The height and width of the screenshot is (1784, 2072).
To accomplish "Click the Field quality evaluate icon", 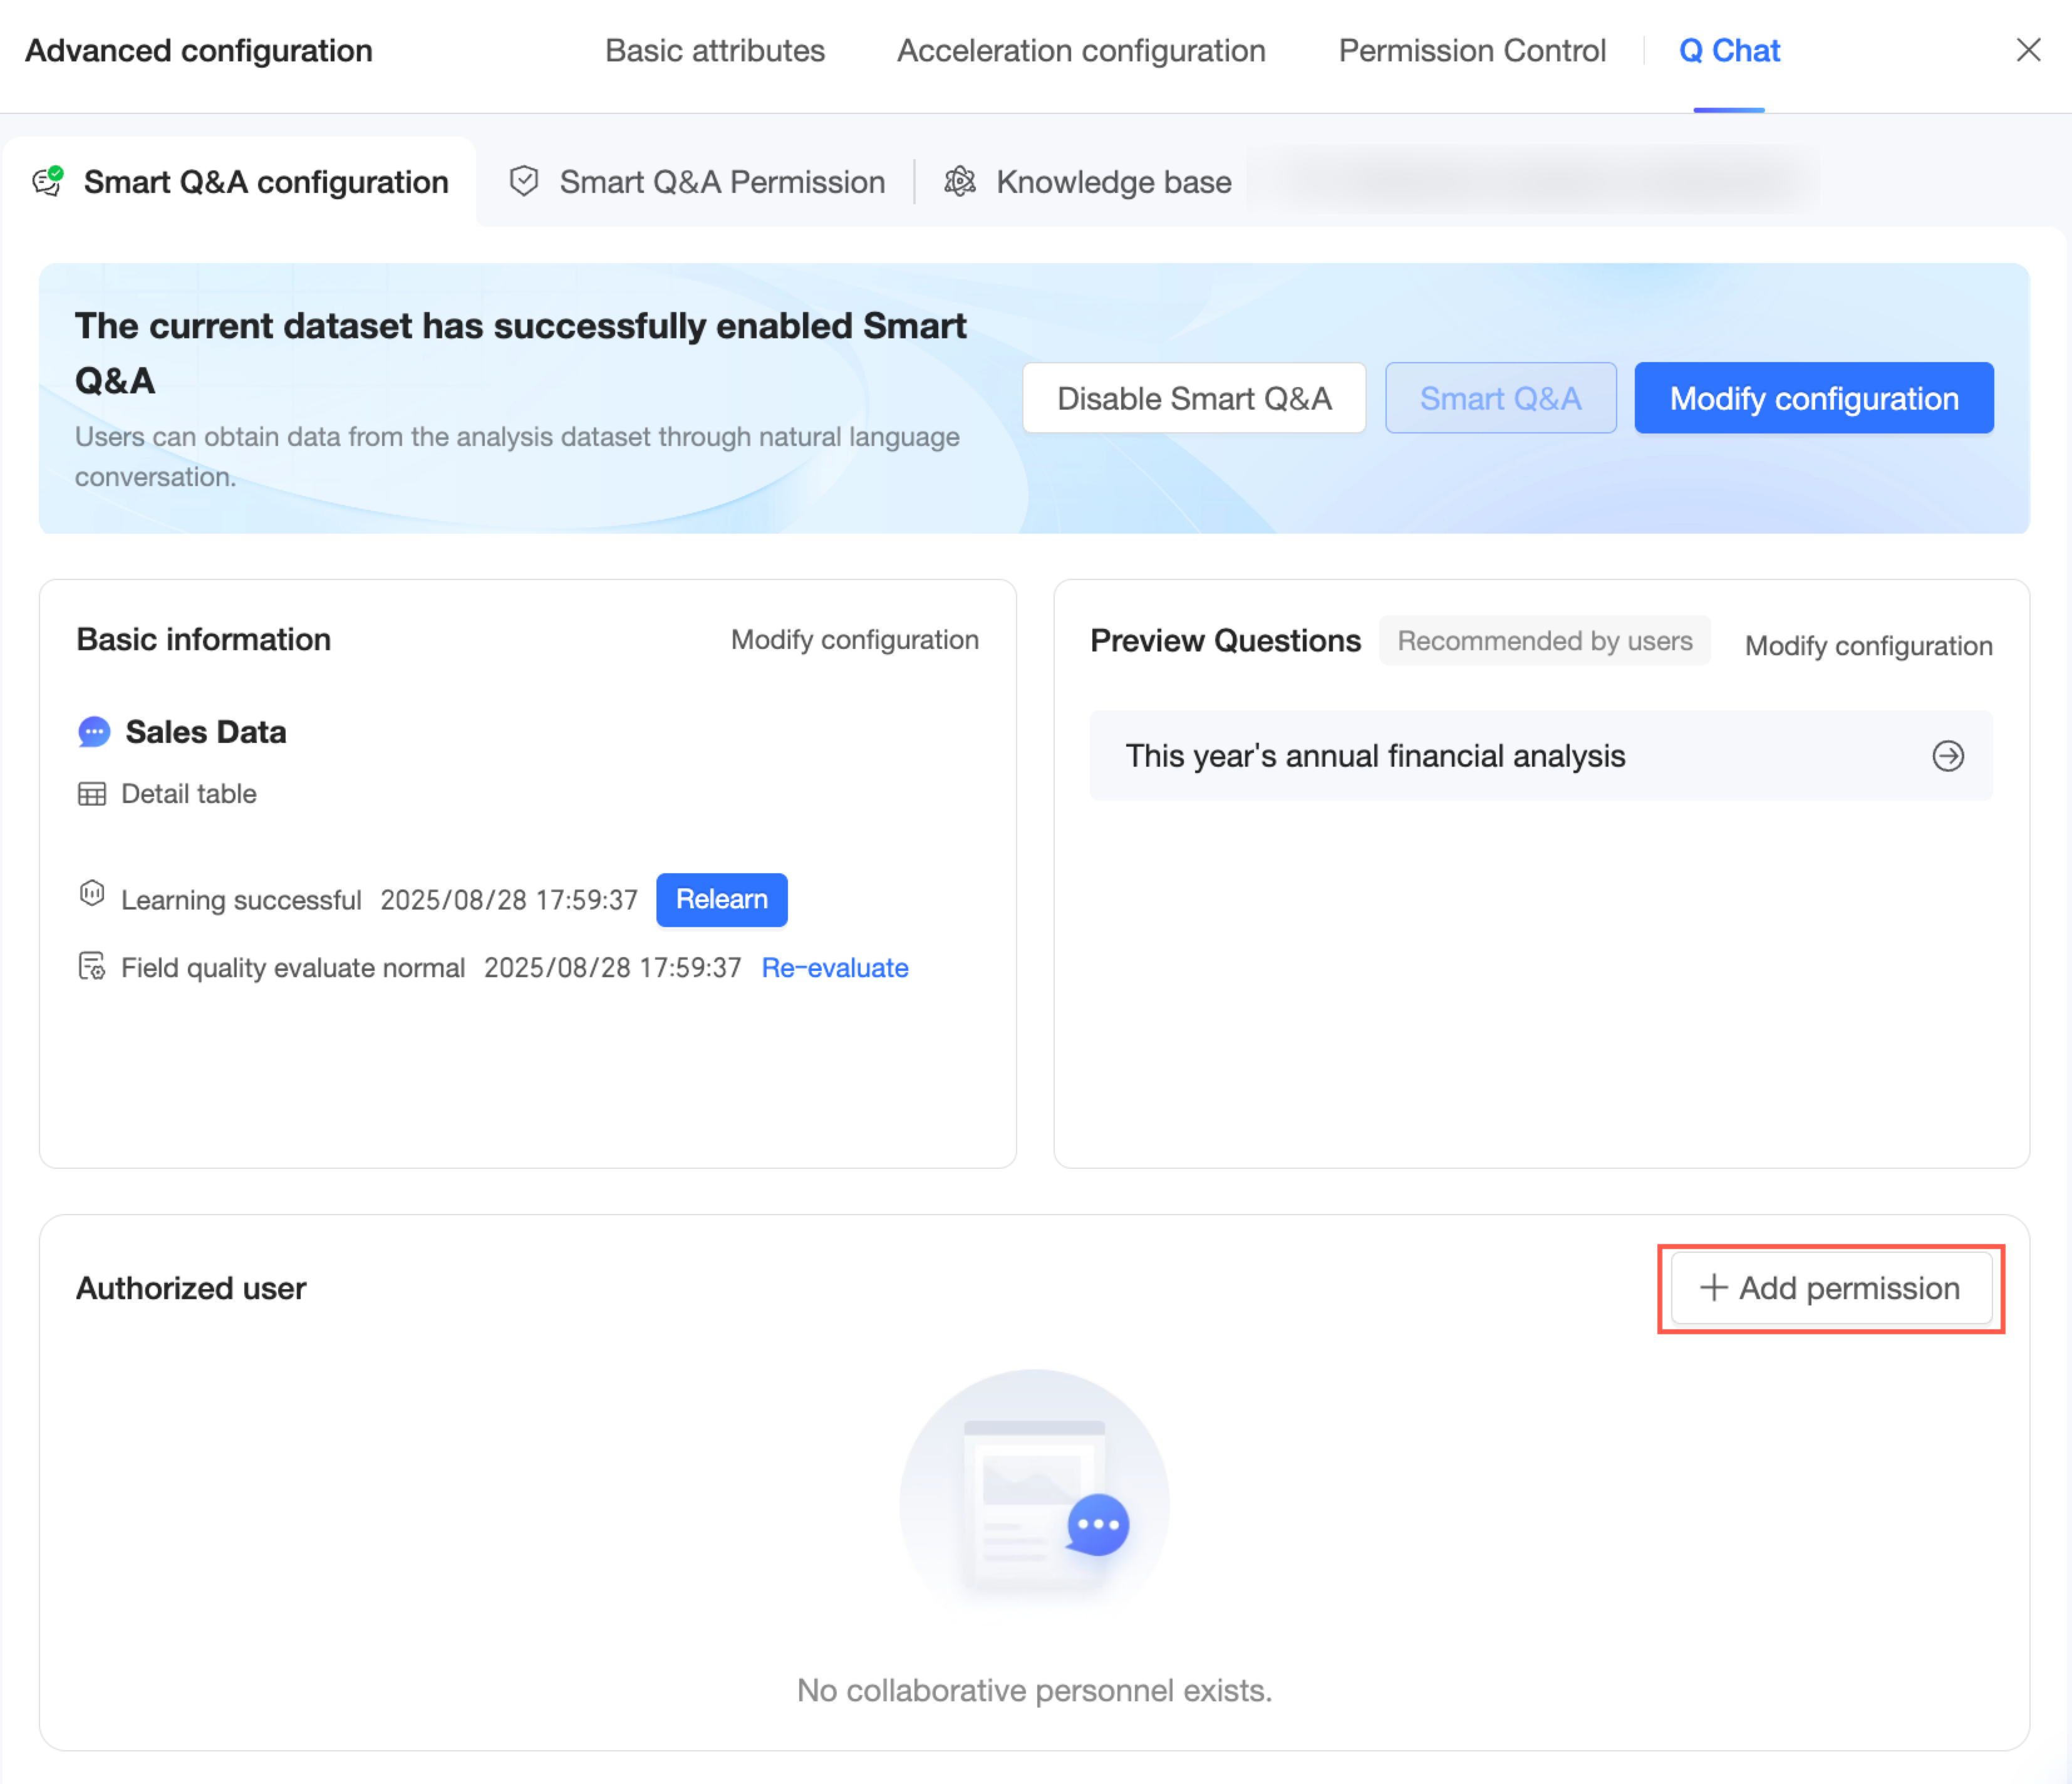I will point(92,966).
